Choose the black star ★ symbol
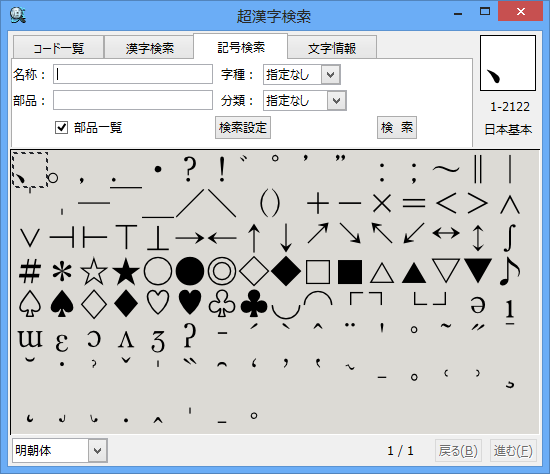The width and height of the screenshot is (550, 474). click(126, 271)
